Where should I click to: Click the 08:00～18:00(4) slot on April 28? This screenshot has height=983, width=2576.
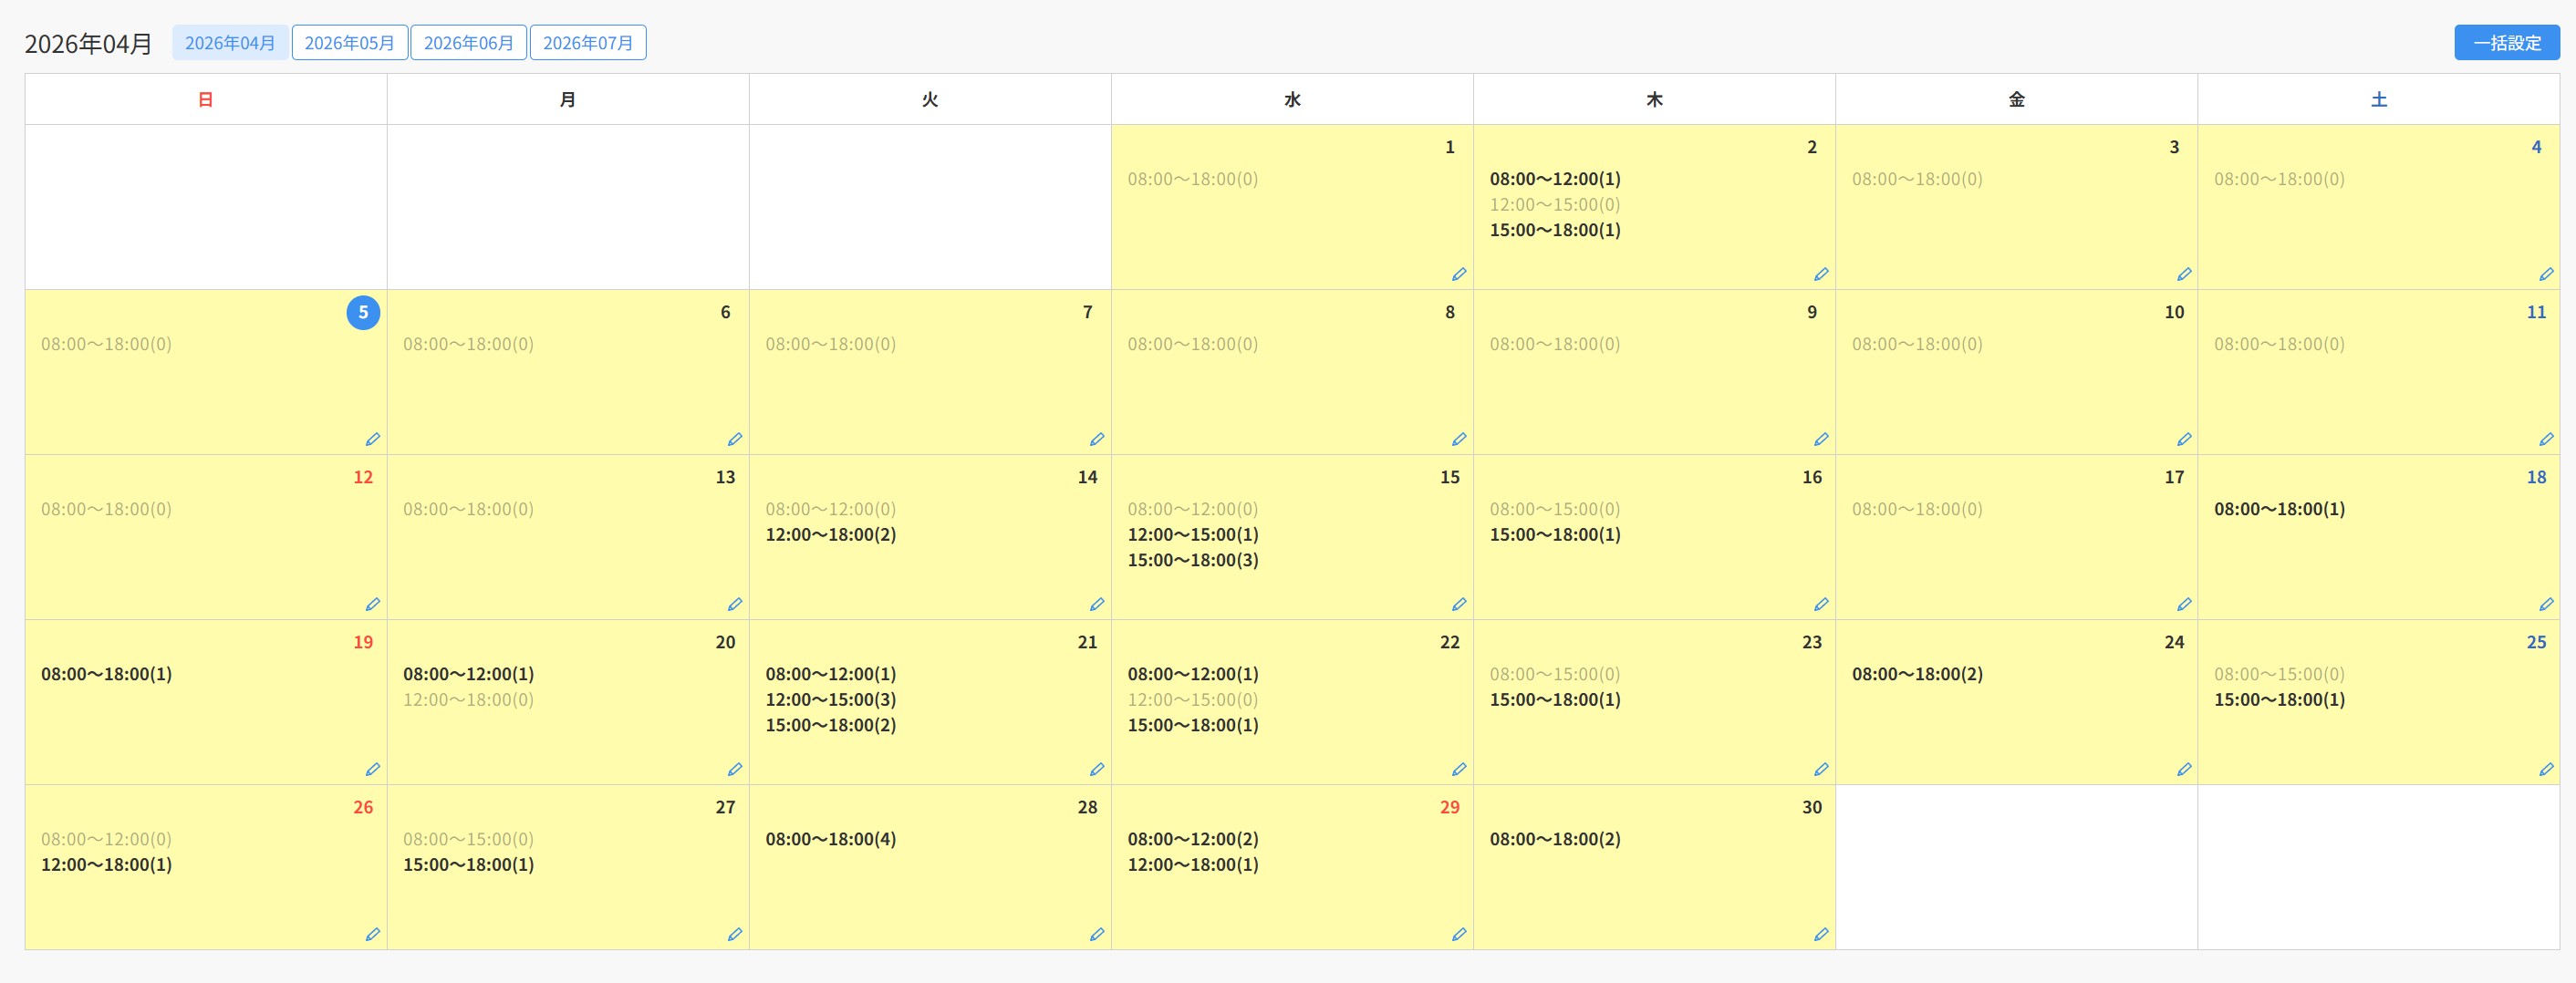click(830, 839)
